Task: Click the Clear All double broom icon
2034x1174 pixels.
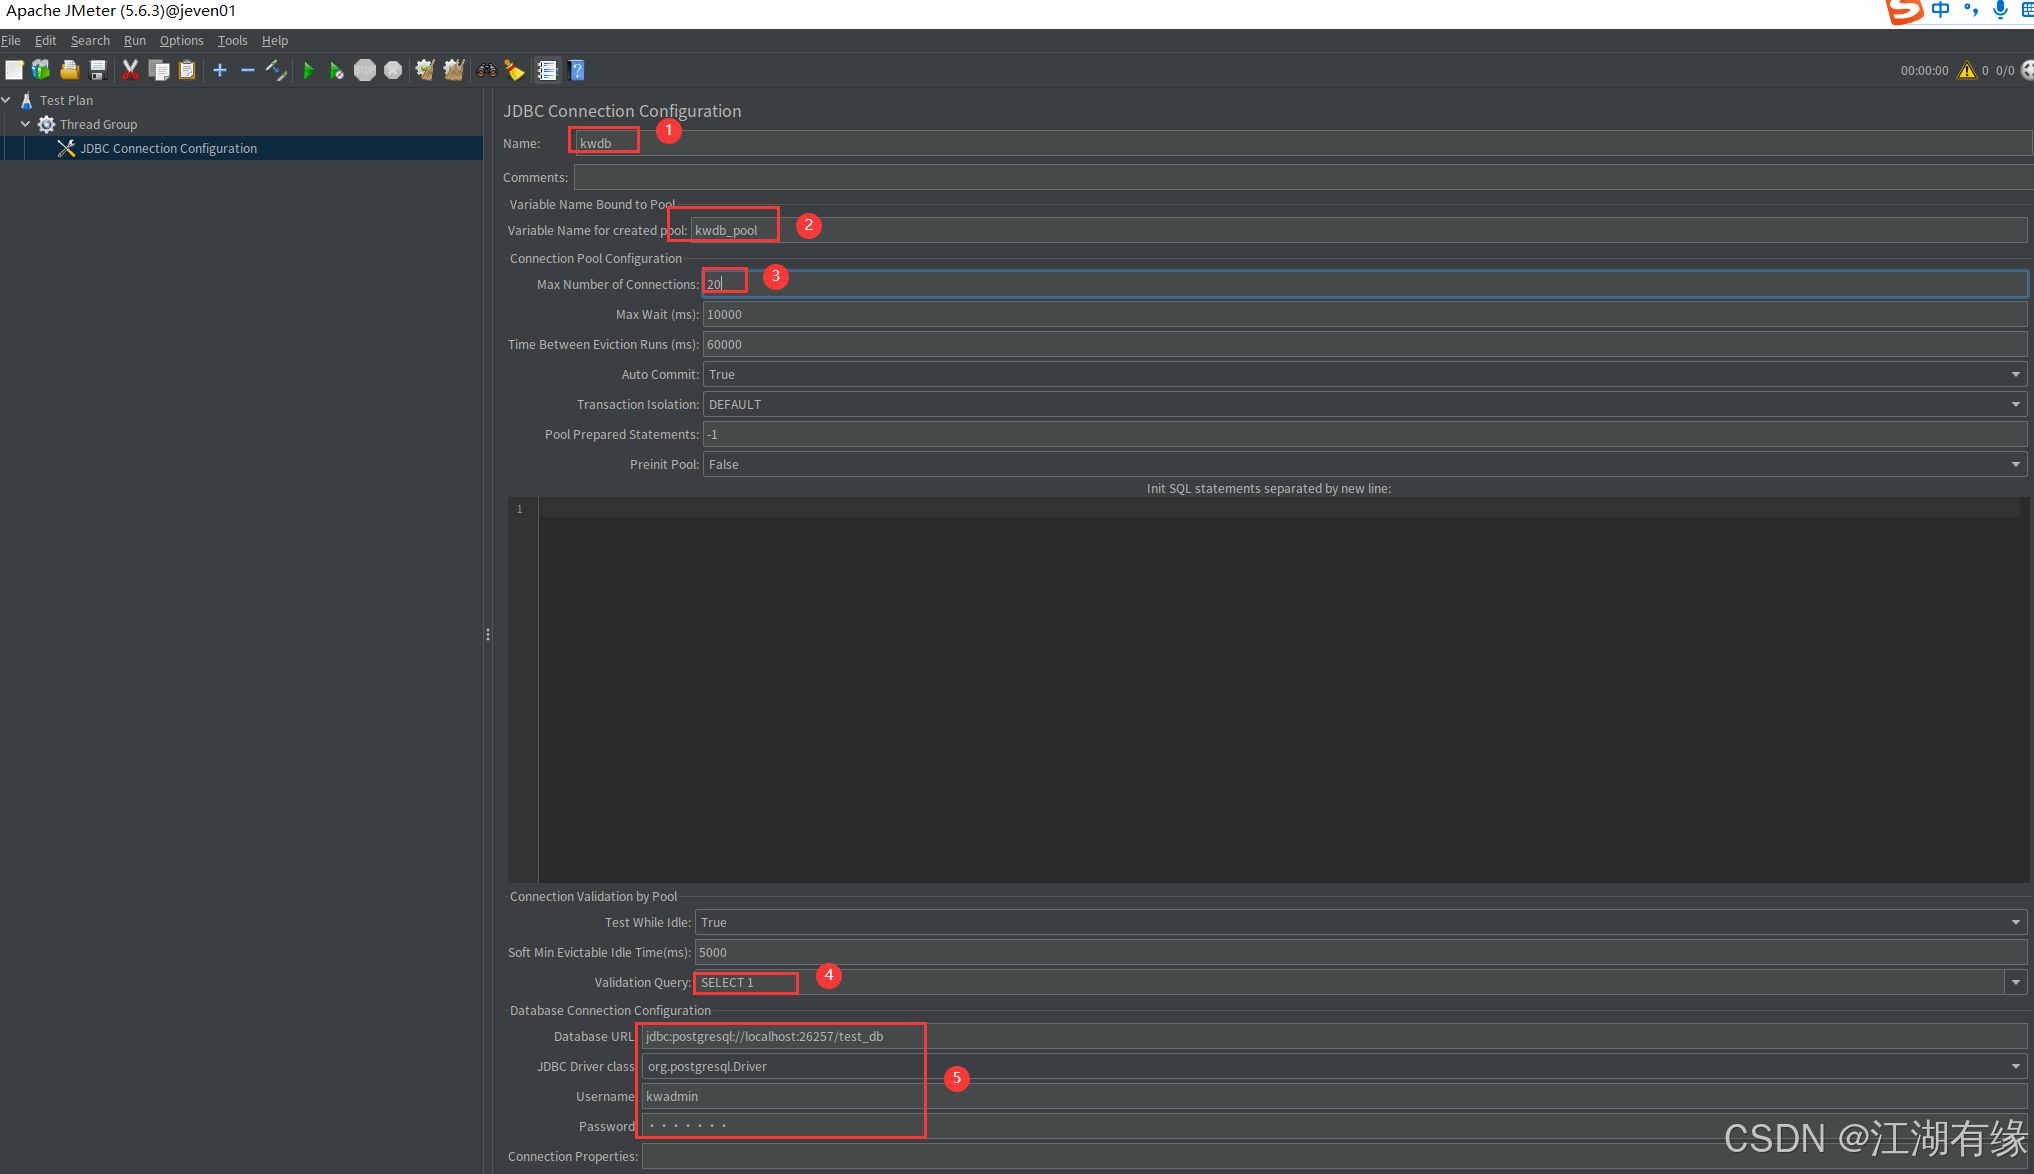Action: coord(454,70)
